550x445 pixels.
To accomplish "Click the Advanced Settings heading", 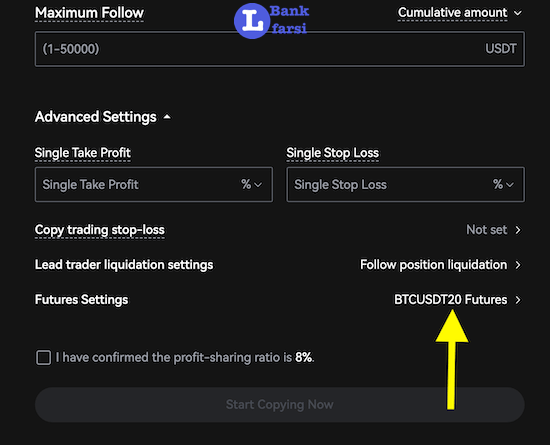I will point(95,117).
